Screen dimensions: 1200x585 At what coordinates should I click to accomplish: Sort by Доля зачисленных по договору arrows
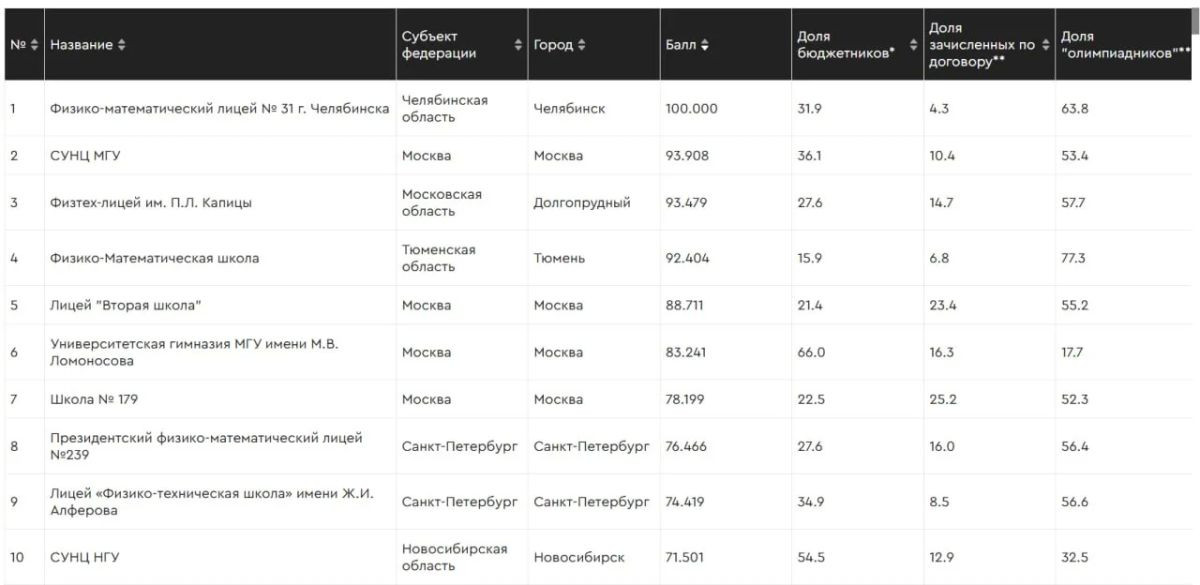click(x=1046, y=45)
